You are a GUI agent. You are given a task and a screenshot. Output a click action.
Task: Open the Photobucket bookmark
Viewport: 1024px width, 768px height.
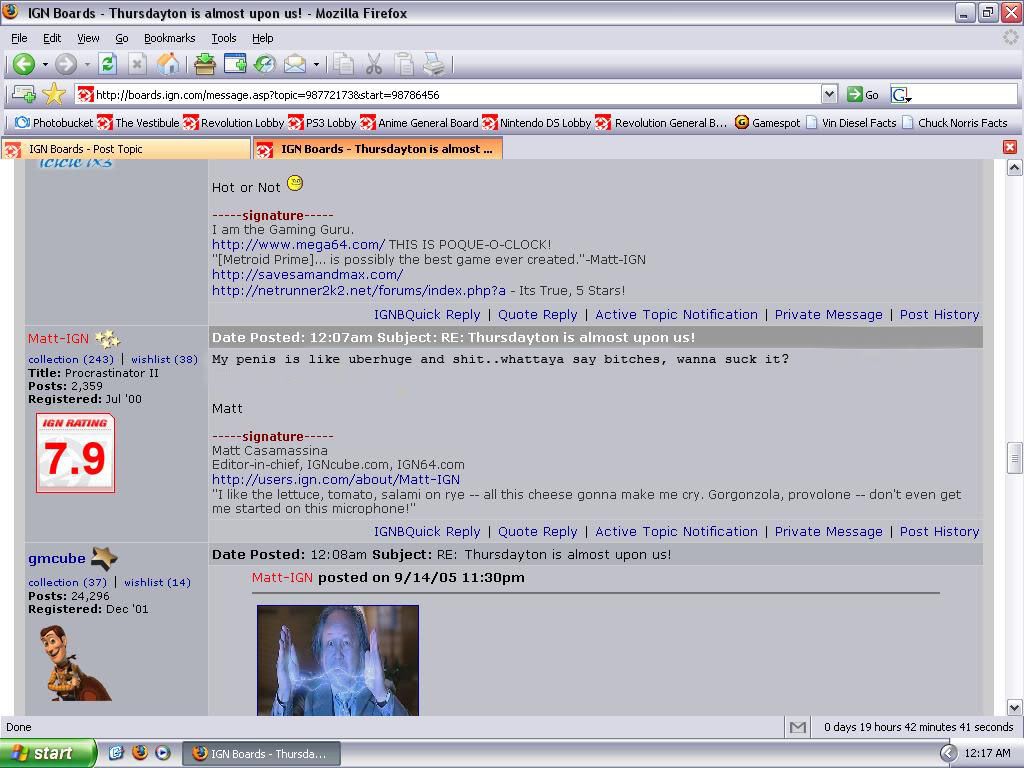coord(54,123)
